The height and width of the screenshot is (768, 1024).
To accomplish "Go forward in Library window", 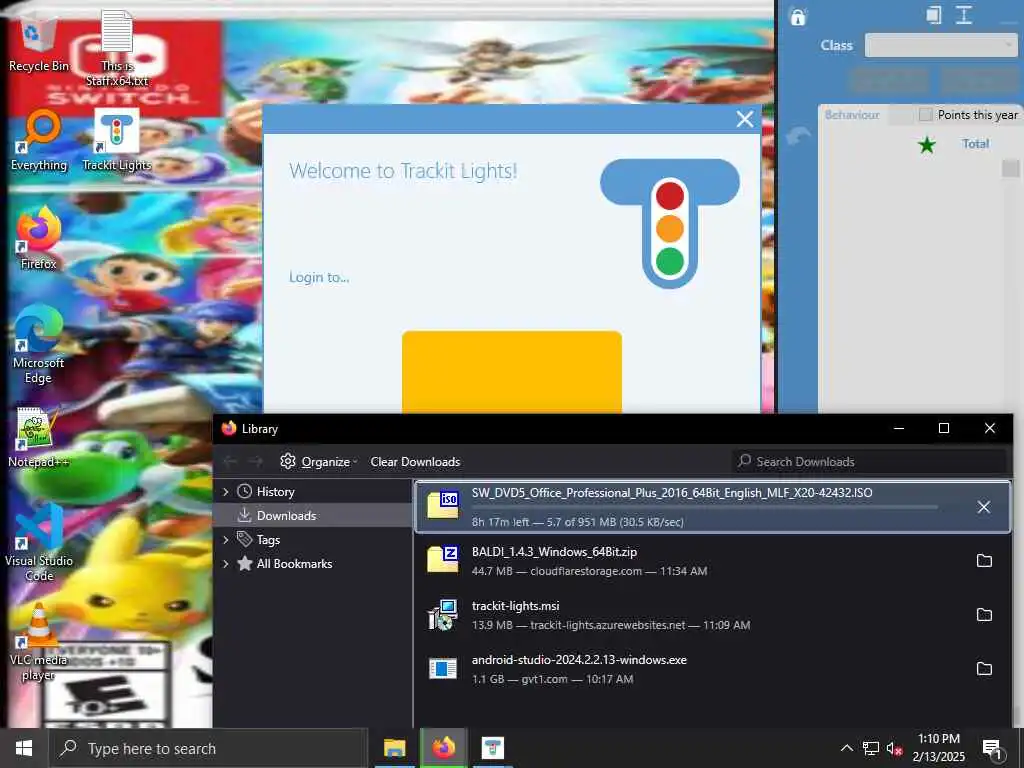I will coord(256,461).
